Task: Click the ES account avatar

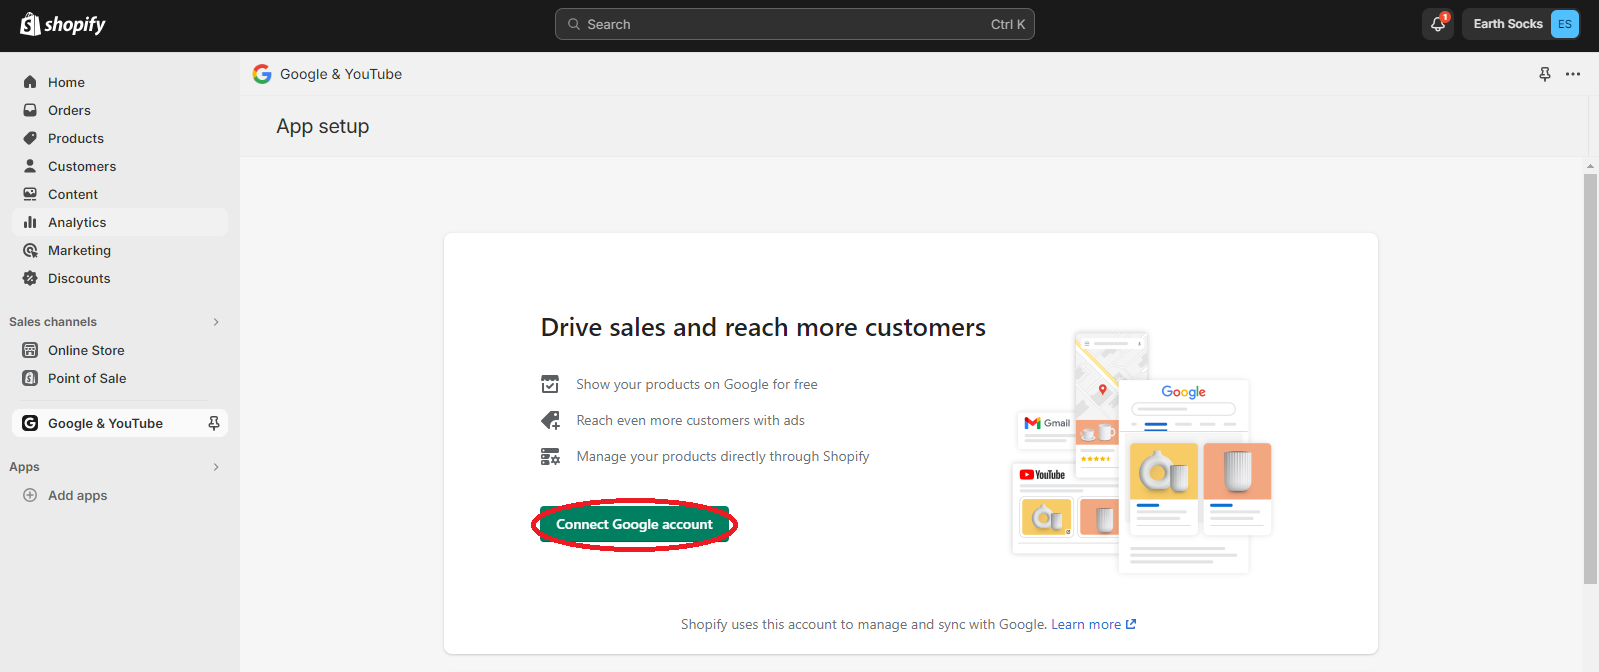Action: [1564, 24]
